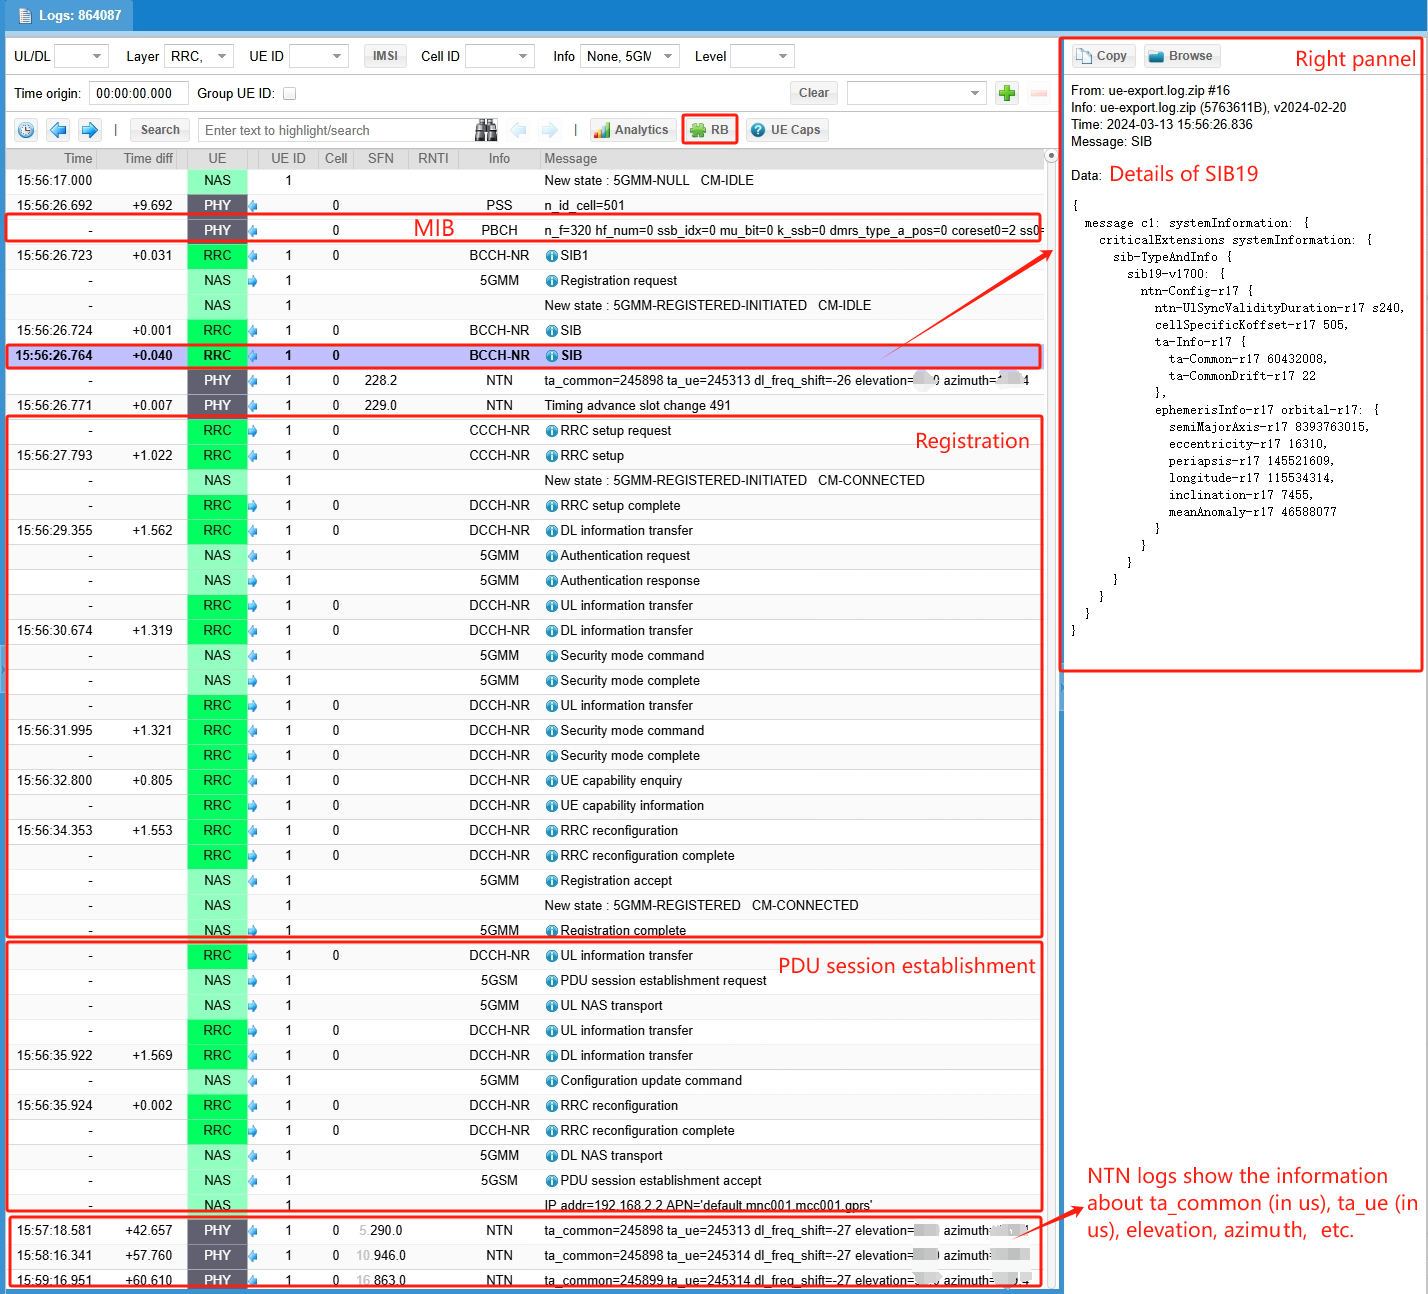Click the Copy button in right panel

pyautogui.click(x=1102, y=56)
